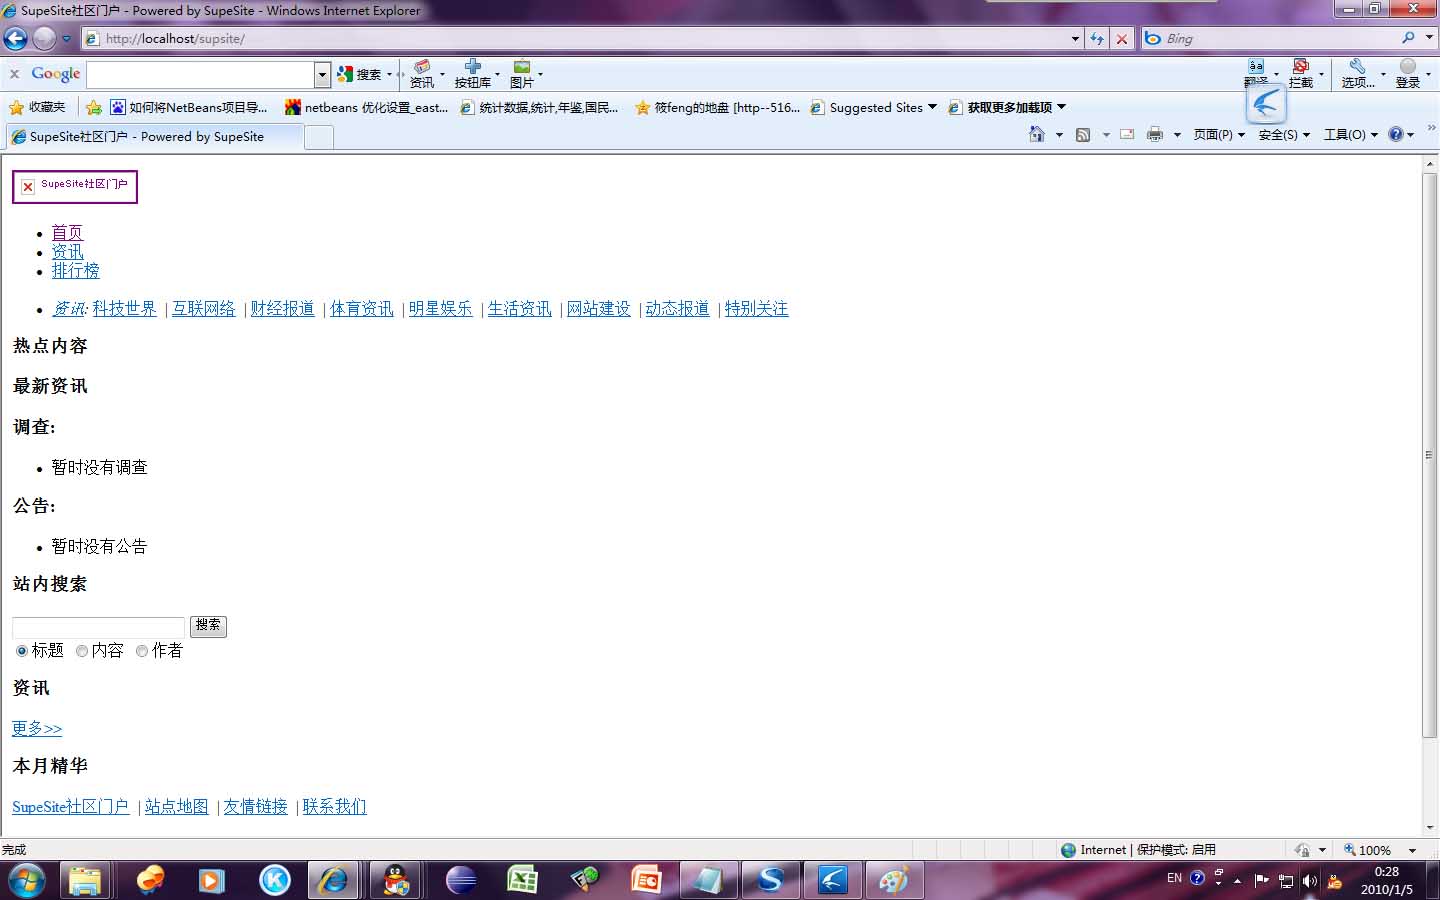
Task: Click the vertical scrollbar thumb
Action: 1429,455
